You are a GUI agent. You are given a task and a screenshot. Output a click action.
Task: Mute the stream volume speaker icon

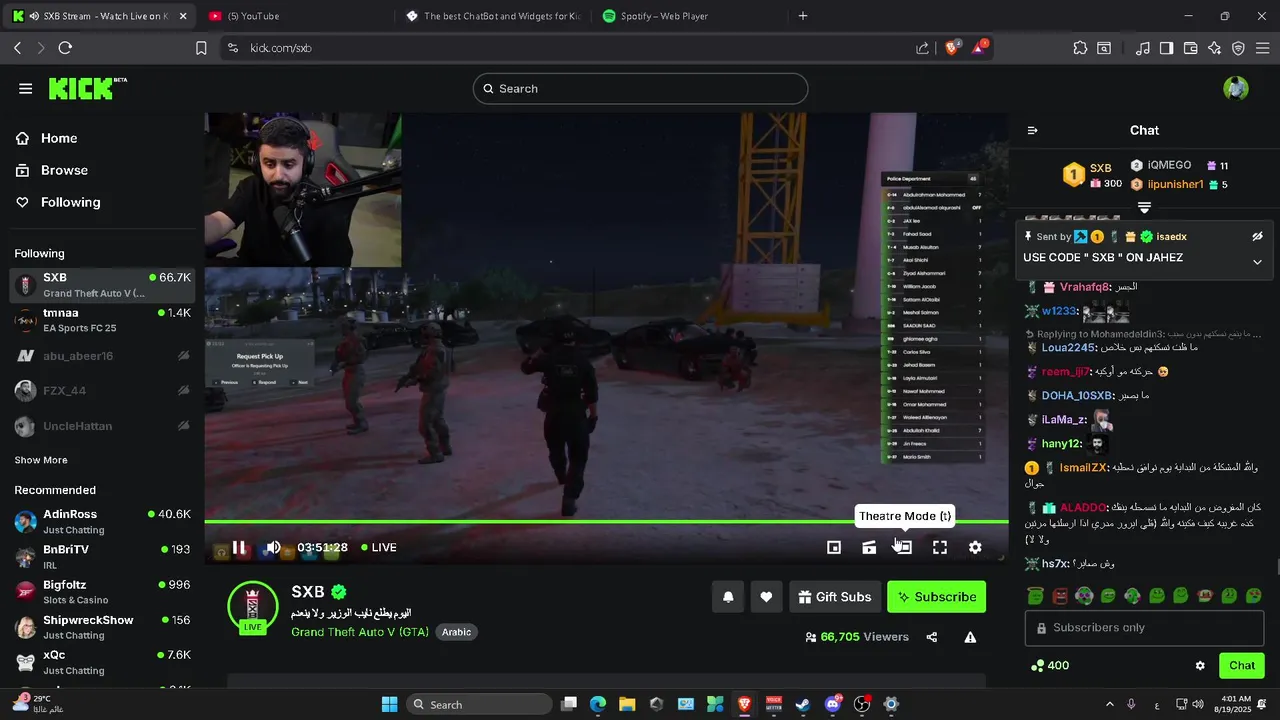(273, 547)
